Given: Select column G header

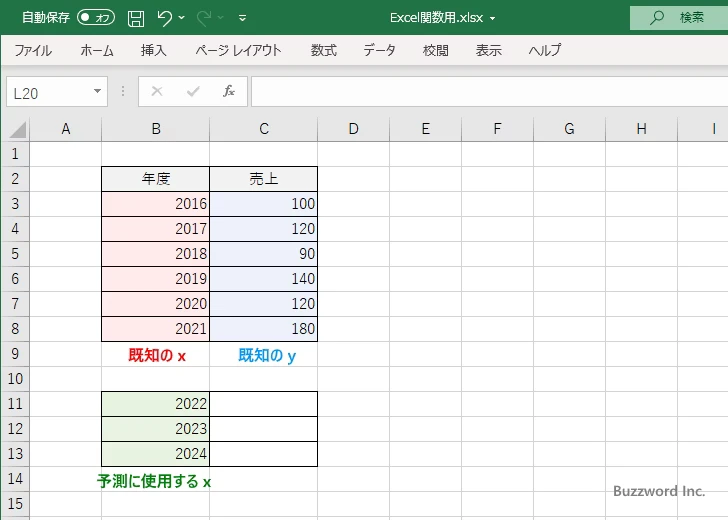Looking at the screenshot, I should [570, 129].
